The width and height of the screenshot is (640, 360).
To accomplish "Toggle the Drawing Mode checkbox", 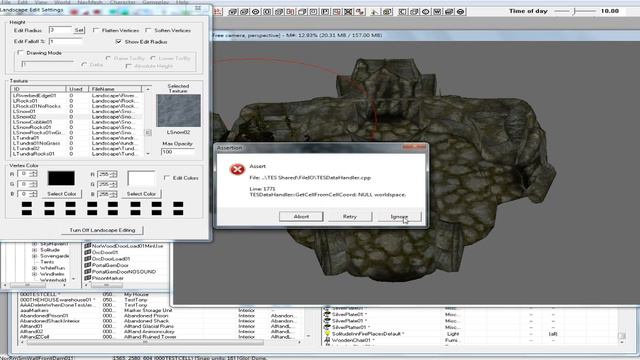I will [21, 53].
